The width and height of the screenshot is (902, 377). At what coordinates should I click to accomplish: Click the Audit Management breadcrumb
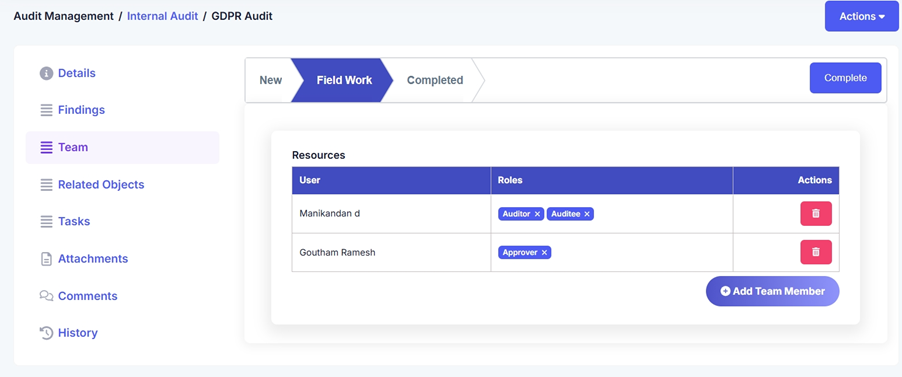tap(63, 16)
